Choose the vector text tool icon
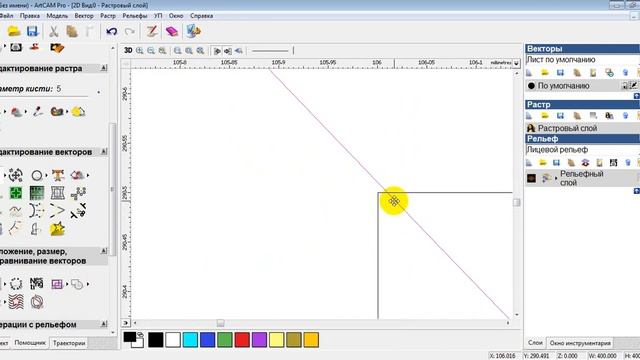Screen dimensions: 640x360 point(58,176)
